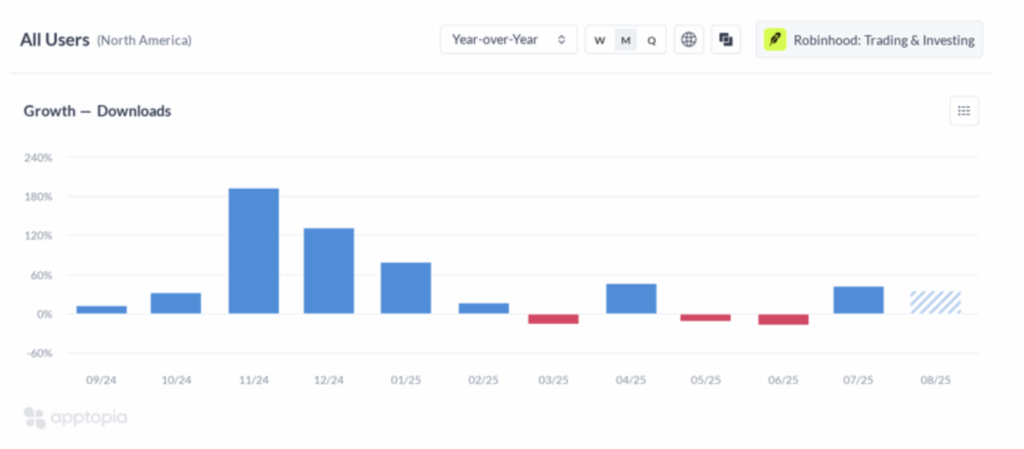Click the Growth — Downloads chart title

tap(97, 111)
